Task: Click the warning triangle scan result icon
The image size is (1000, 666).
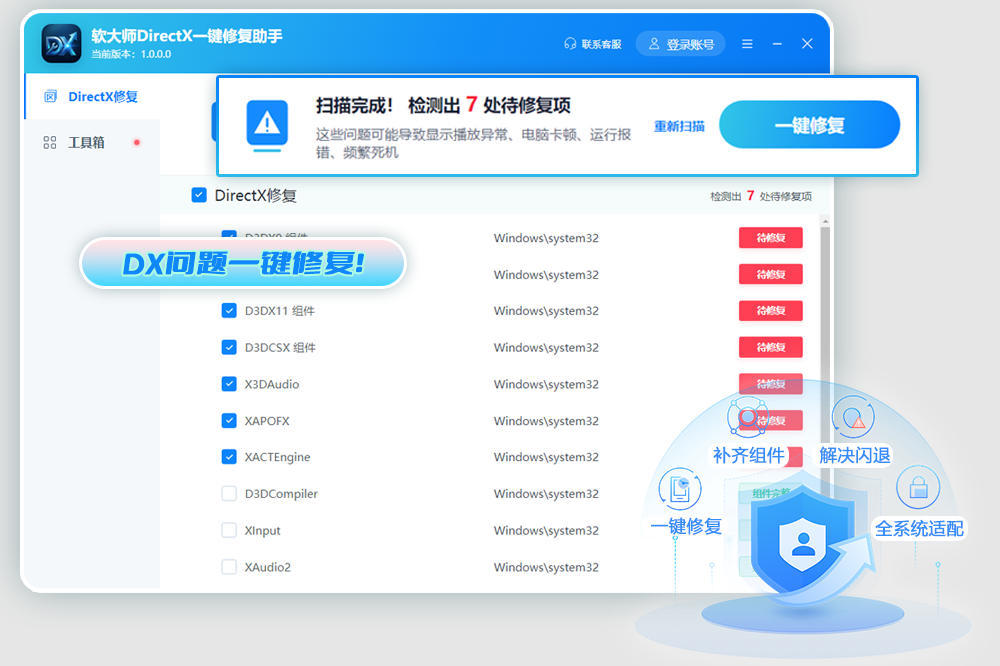Action: (x=267, y=124)
